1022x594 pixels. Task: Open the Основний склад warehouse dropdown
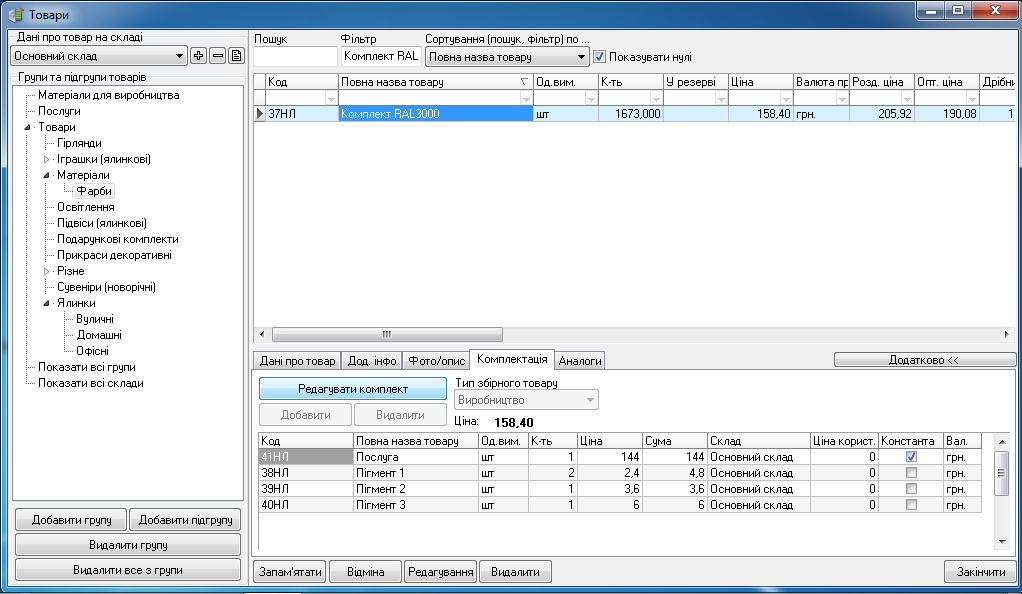pyautogui.click(x=180, y=56)
